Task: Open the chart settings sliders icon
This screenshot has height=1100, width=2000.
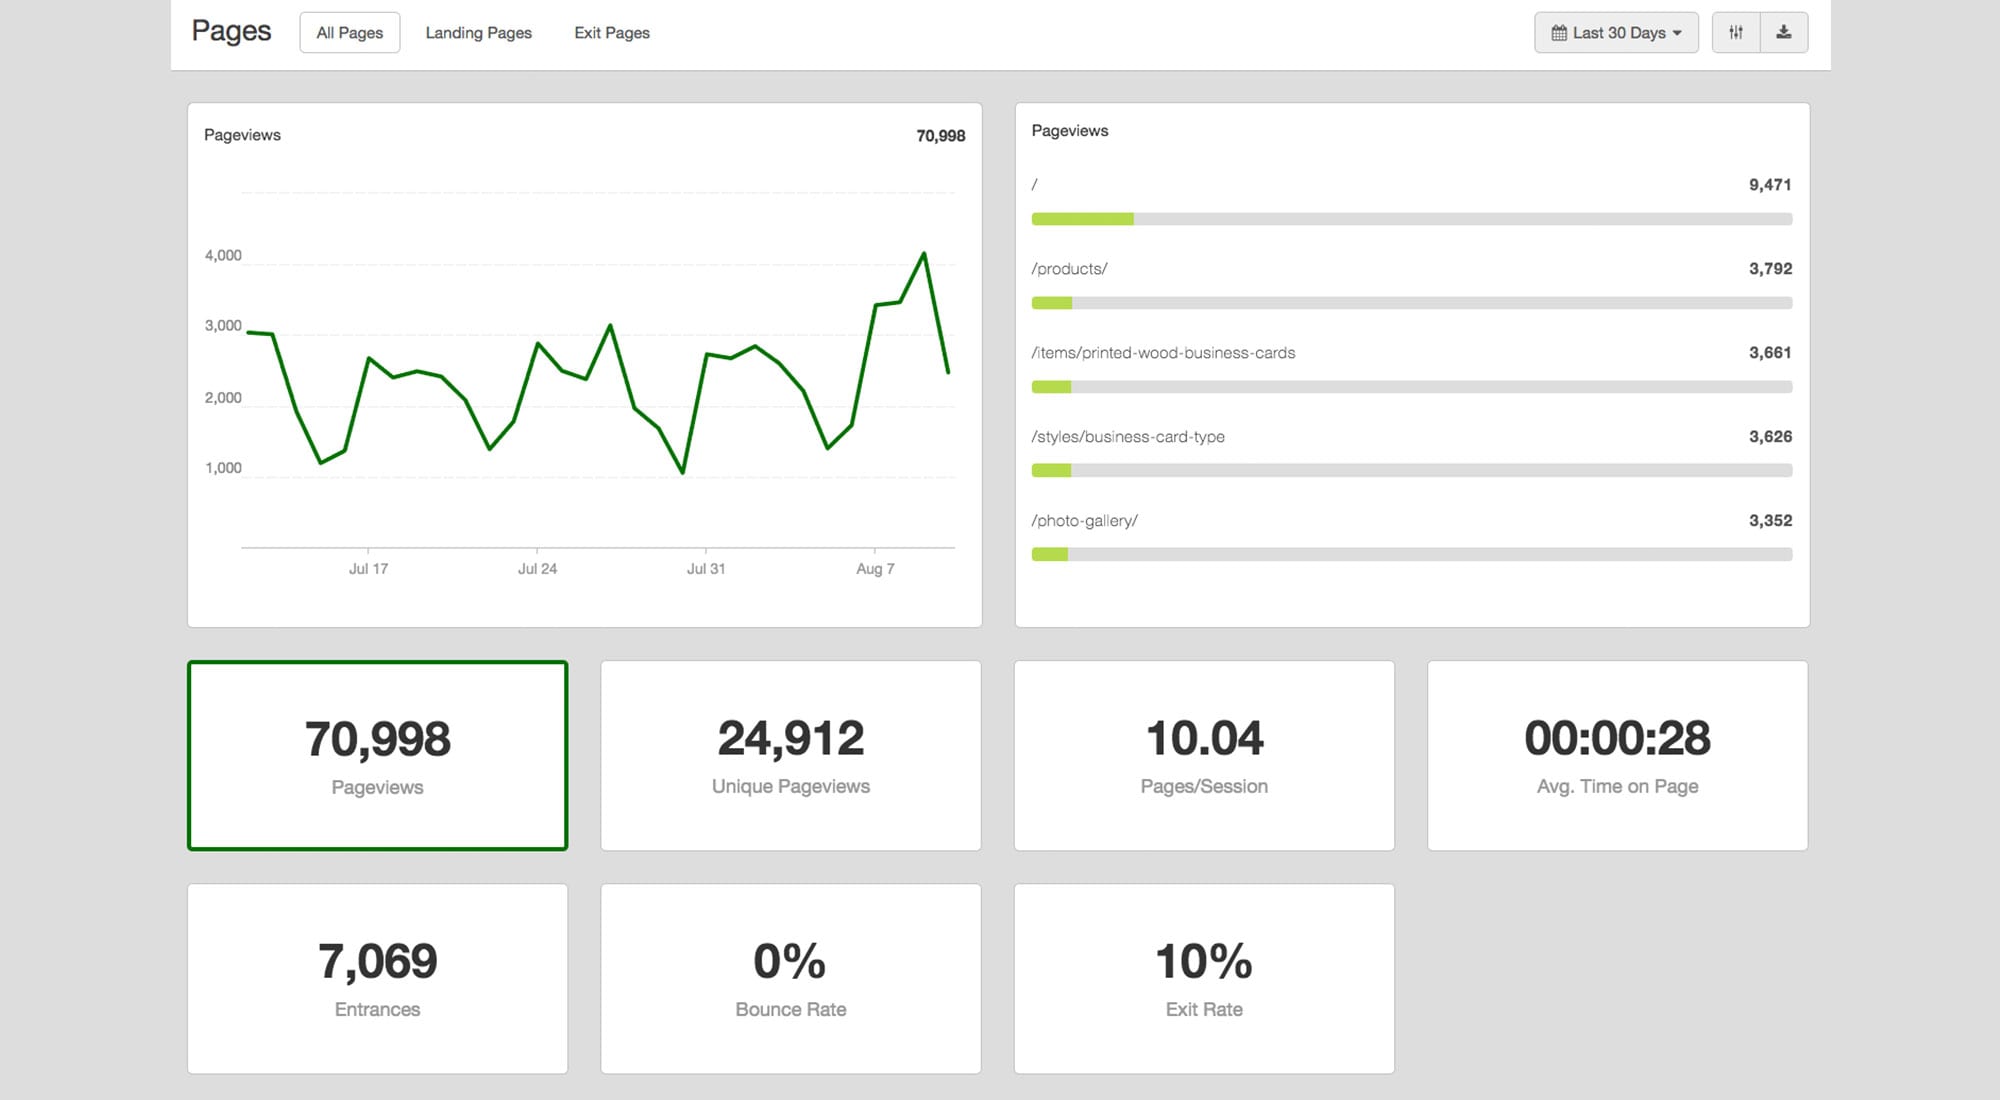Action: (x=1736, y=33)
